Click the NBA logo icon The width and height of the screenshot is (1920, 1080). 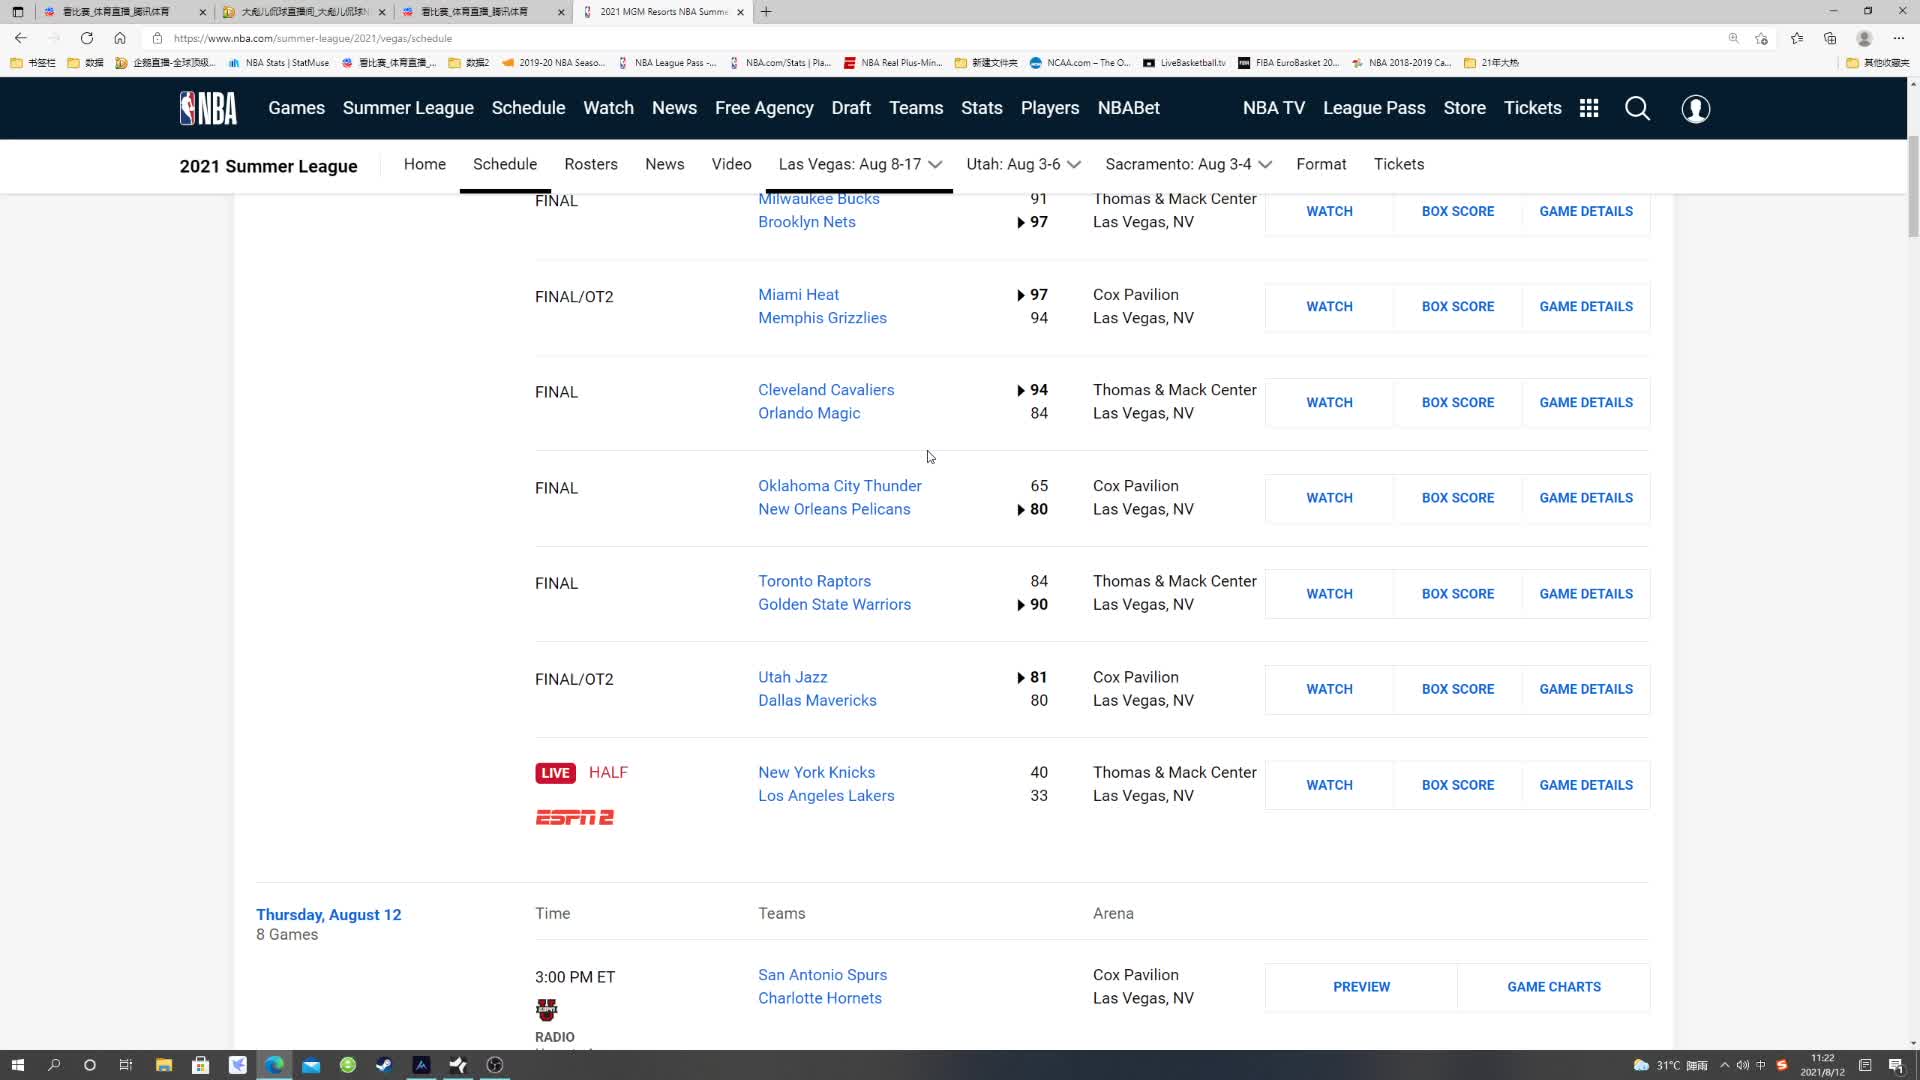pos(208,108)
